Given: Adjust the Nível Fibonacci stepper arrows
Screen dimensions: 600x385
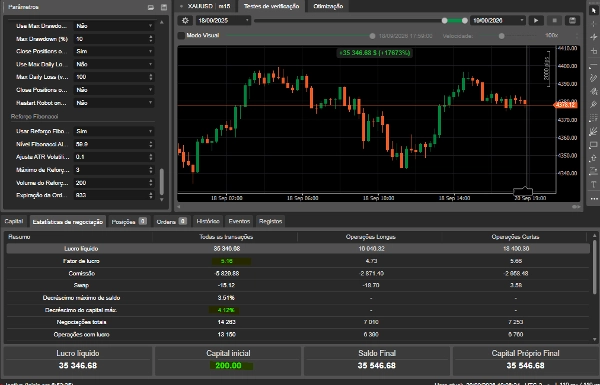Looking at the screenshot, I should point(151,144).
